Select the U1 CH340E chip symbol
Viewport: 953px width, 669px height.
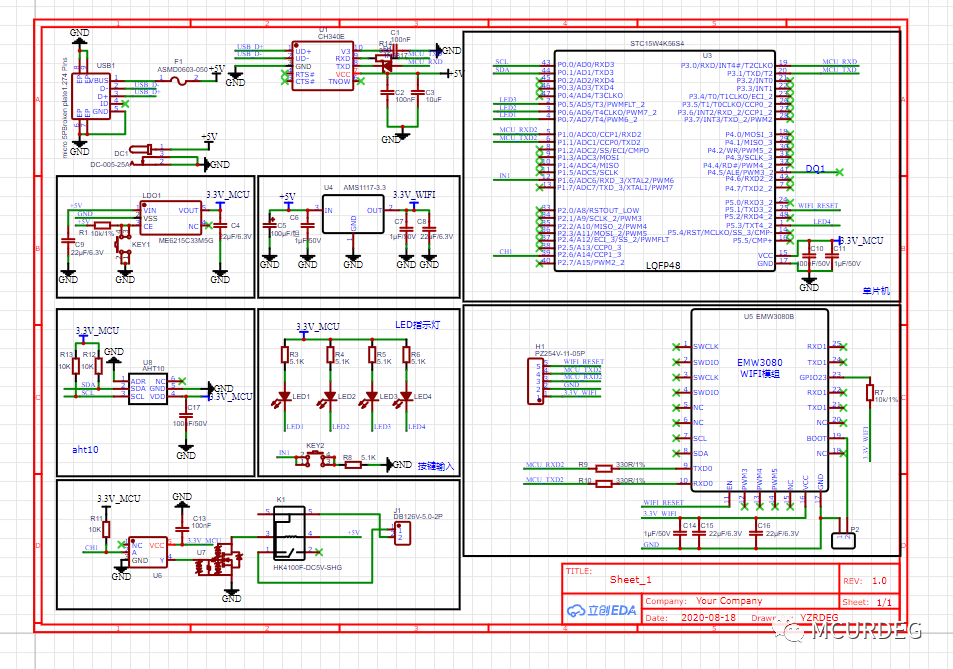(322, 66)
